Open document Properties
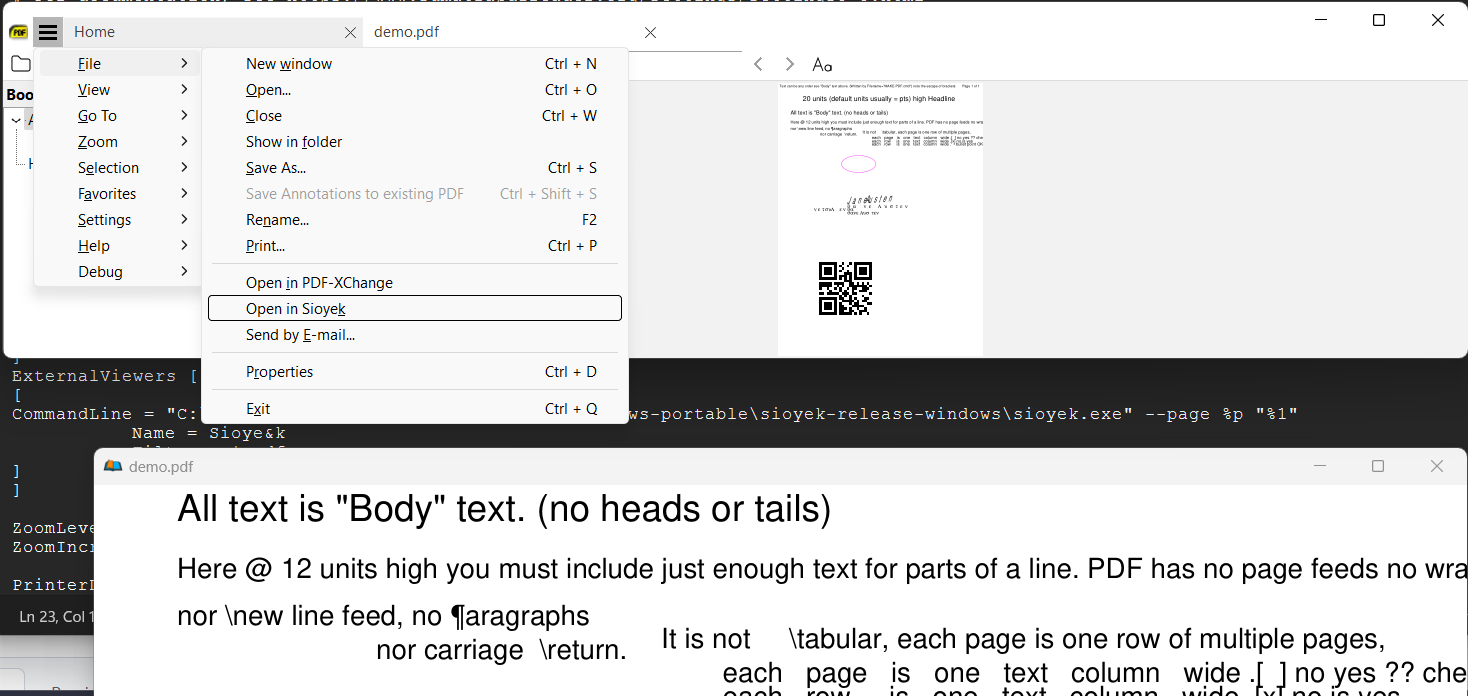 click(279, 371)
